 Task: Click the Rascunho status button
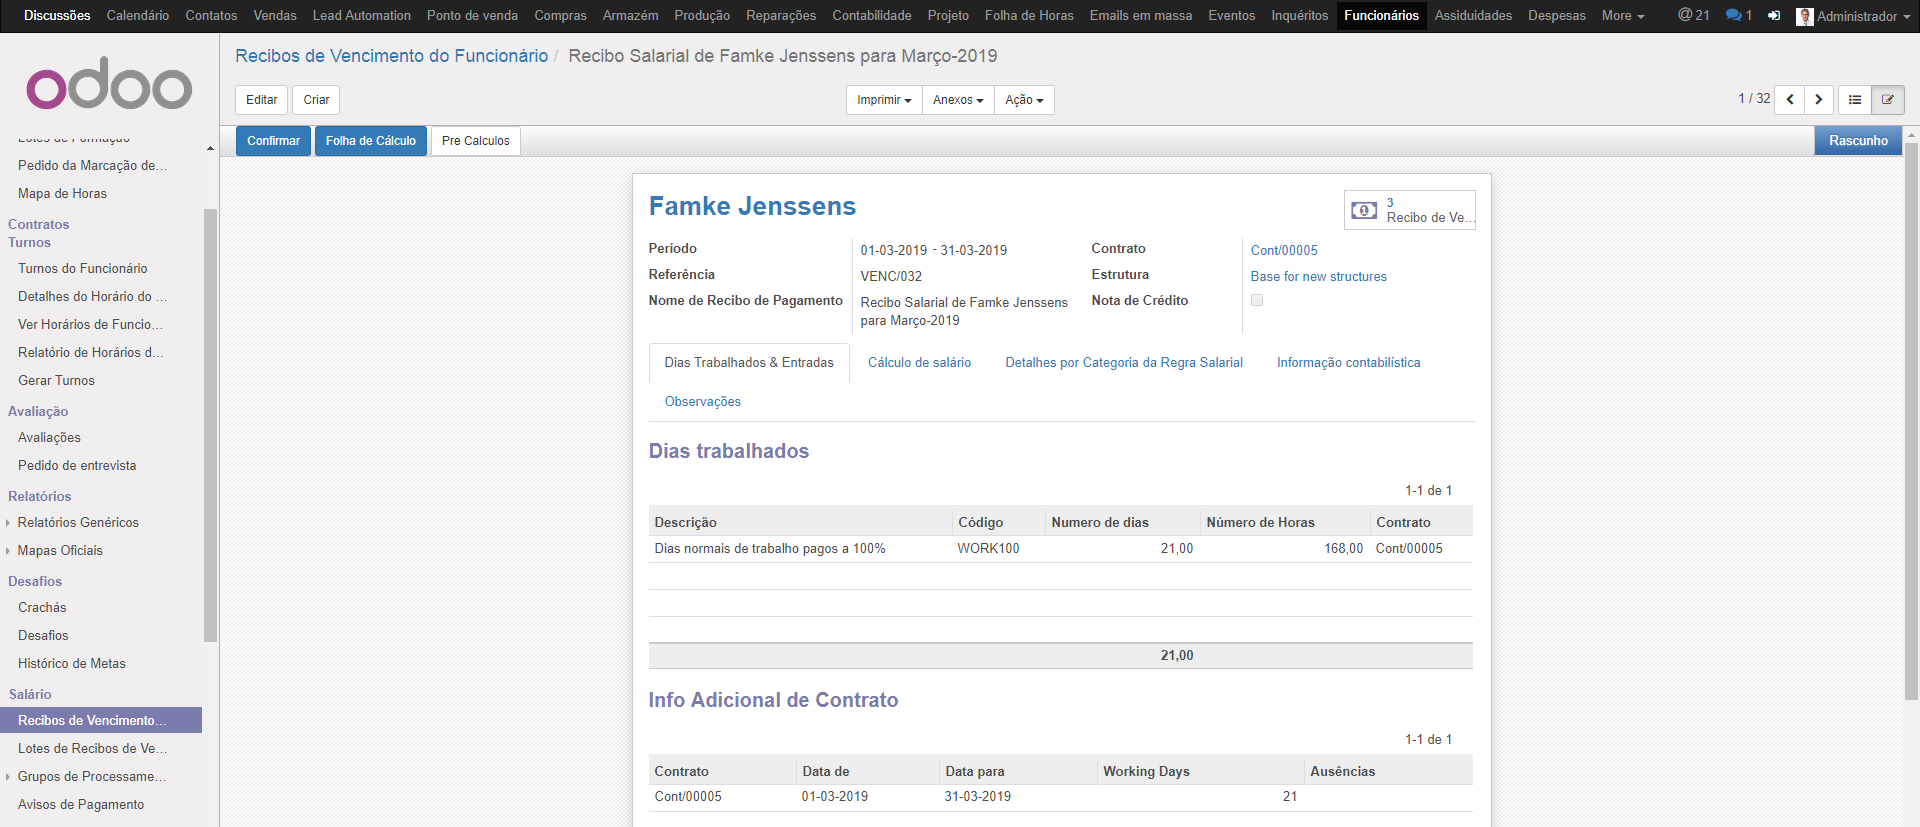tap(1859, 141)
